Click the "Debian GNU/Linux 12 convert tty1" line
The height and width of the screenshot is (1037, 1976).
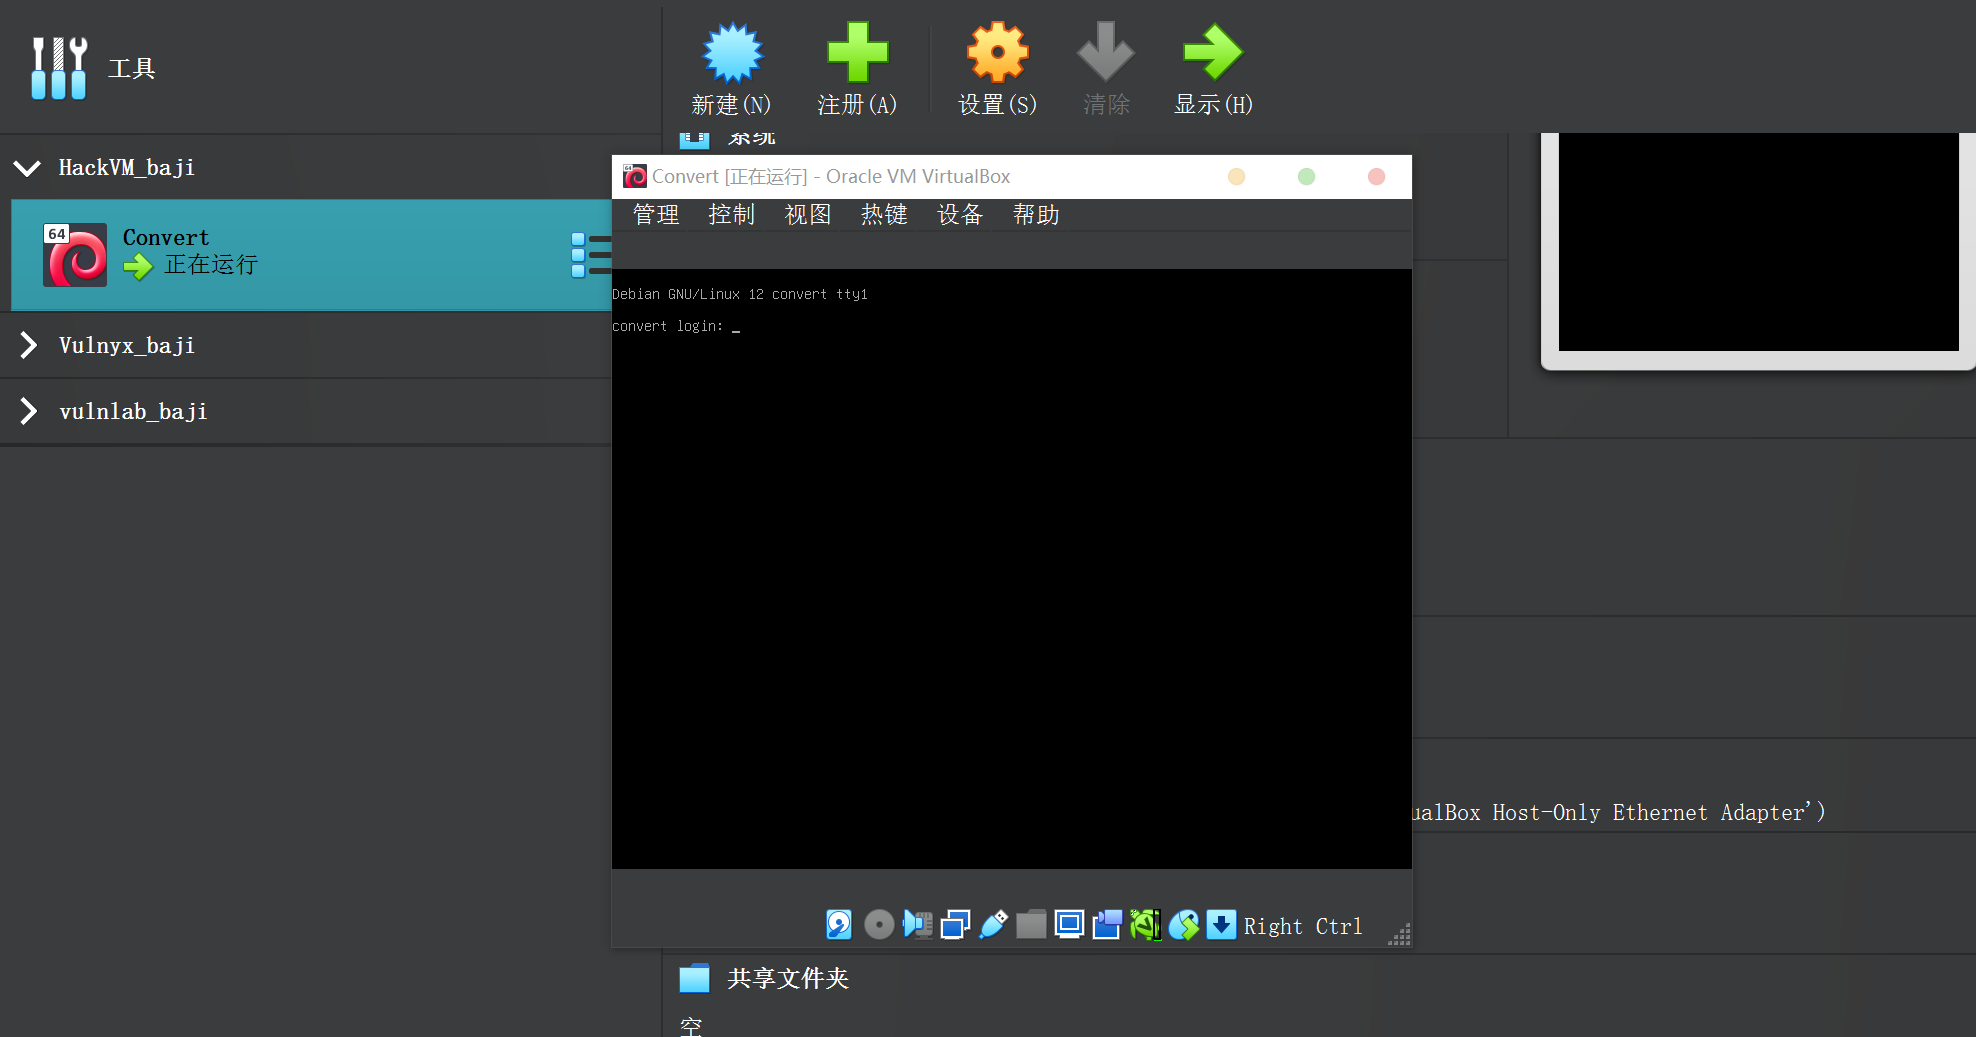tap(740, 294)
